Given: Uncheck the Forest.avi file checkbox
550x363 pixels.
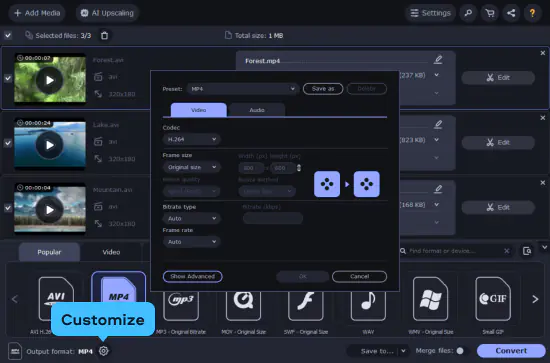Looking at the screenshot, I should point(8,78).
